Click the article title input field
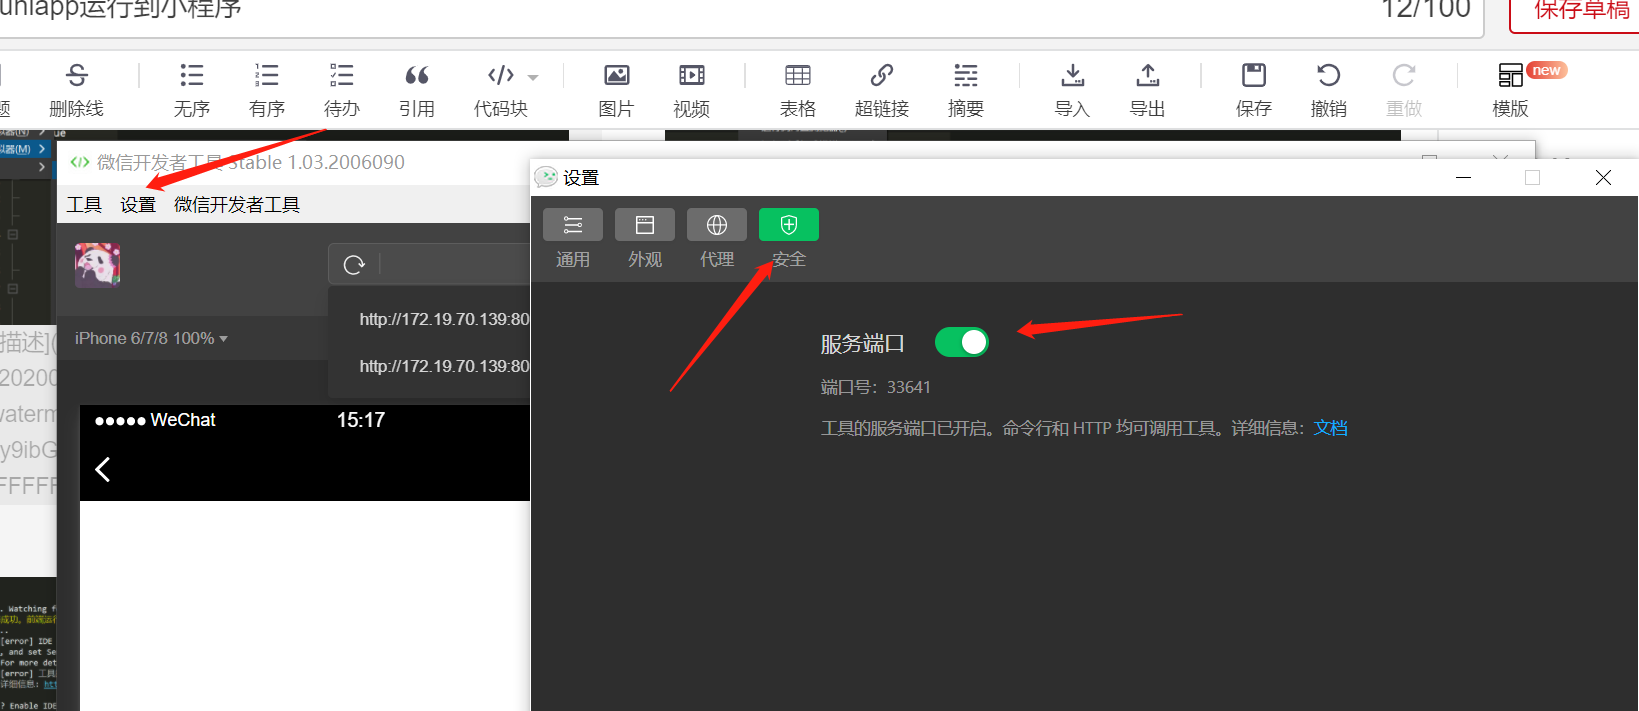This screenshot has width=1639, height=711. click(740, 14)
